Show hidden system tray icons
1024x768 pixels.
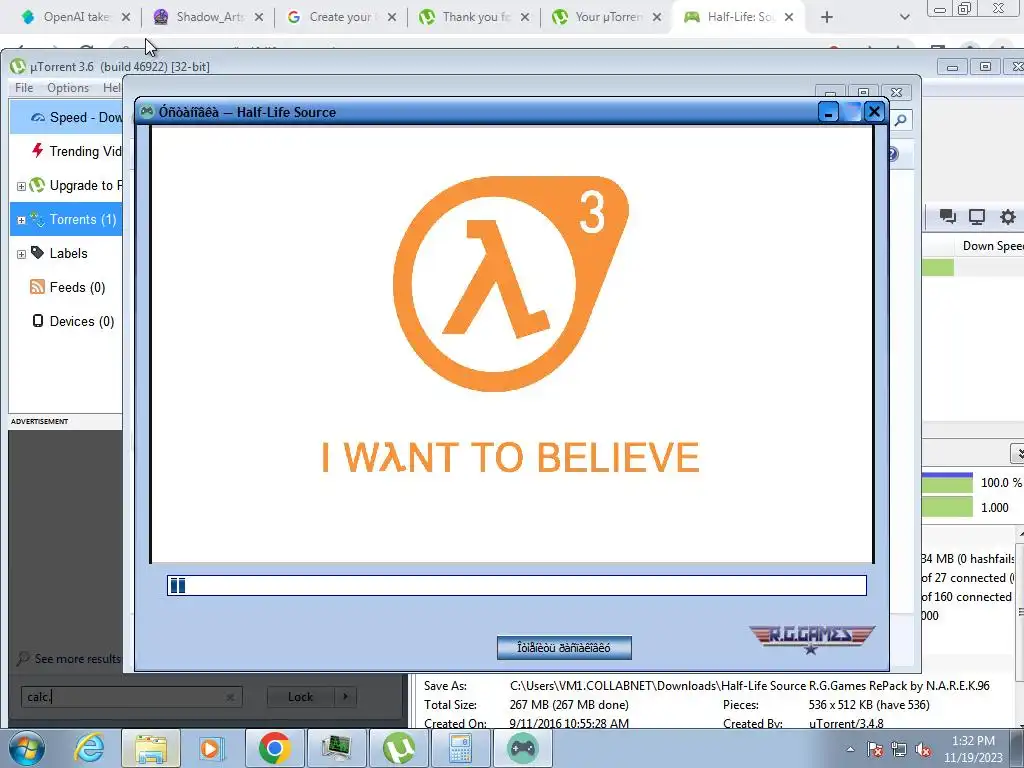(x=850, y=749)
